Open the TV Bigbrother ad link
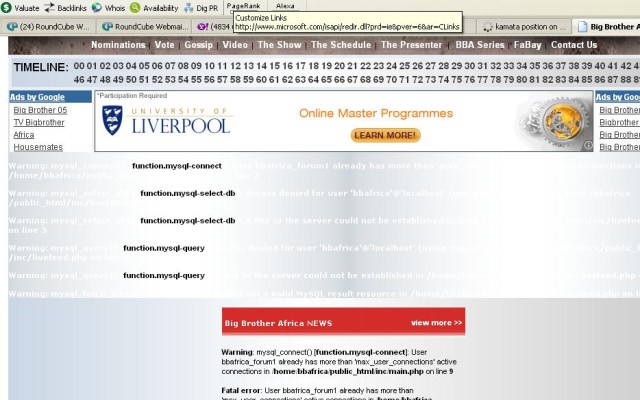640x400 pixels. tap(39, 122)
